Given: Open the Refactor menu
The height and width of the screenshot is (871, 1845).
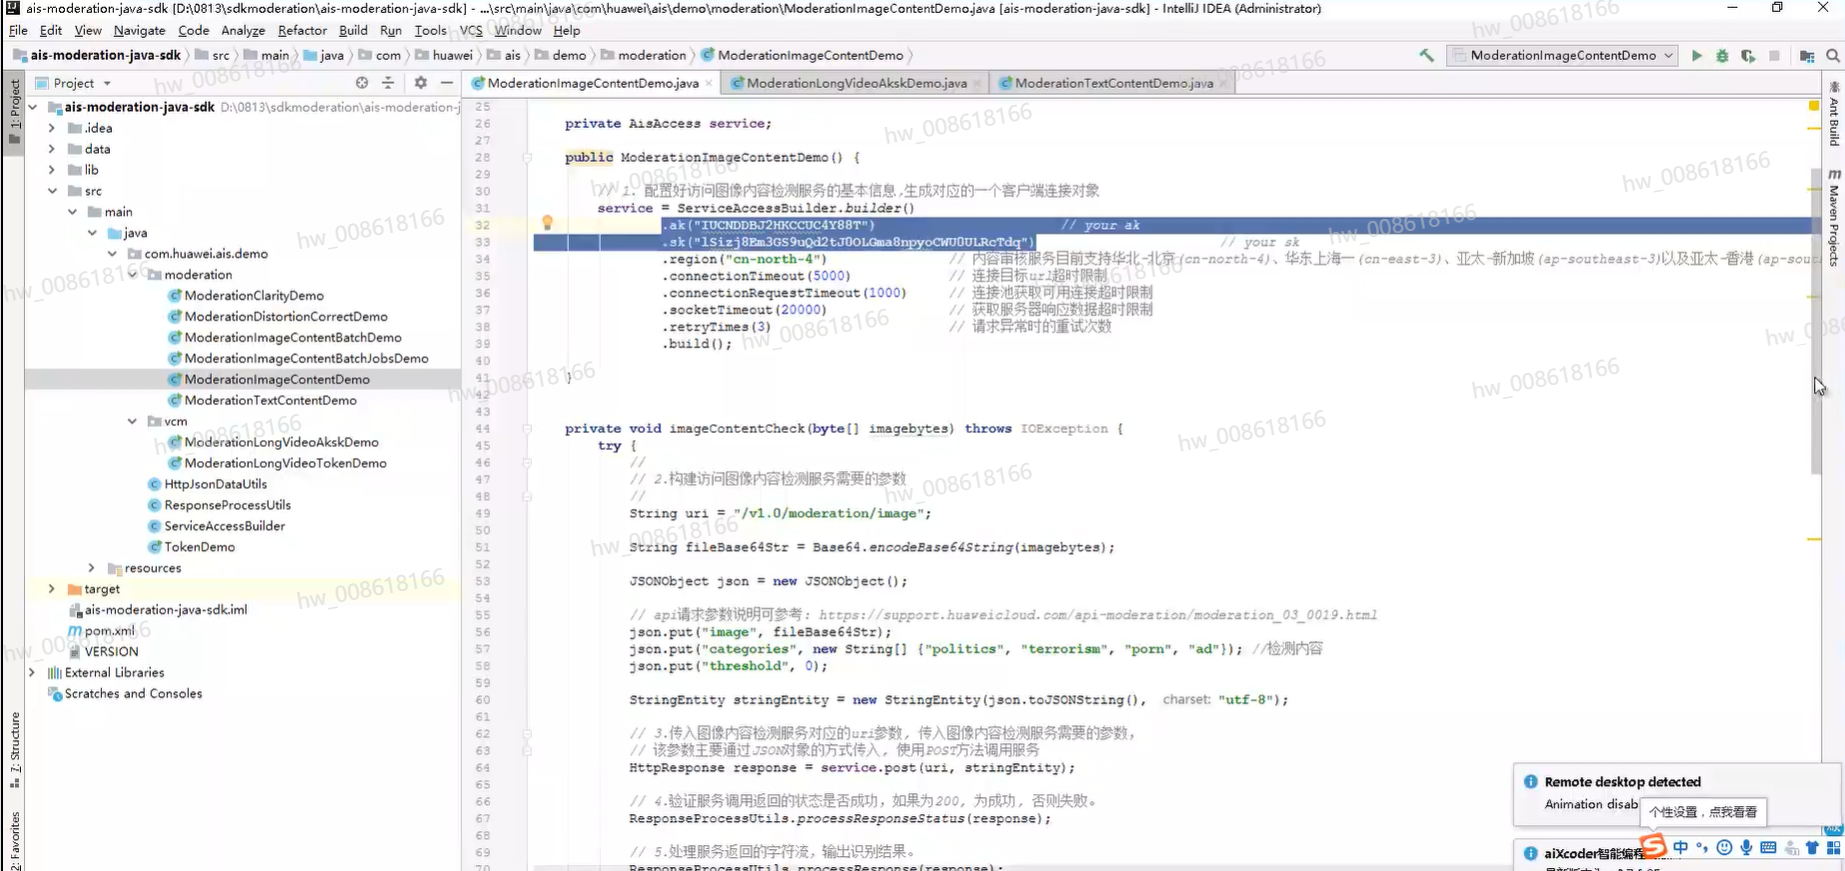Looking at the screenshot, I should point(302,30).
